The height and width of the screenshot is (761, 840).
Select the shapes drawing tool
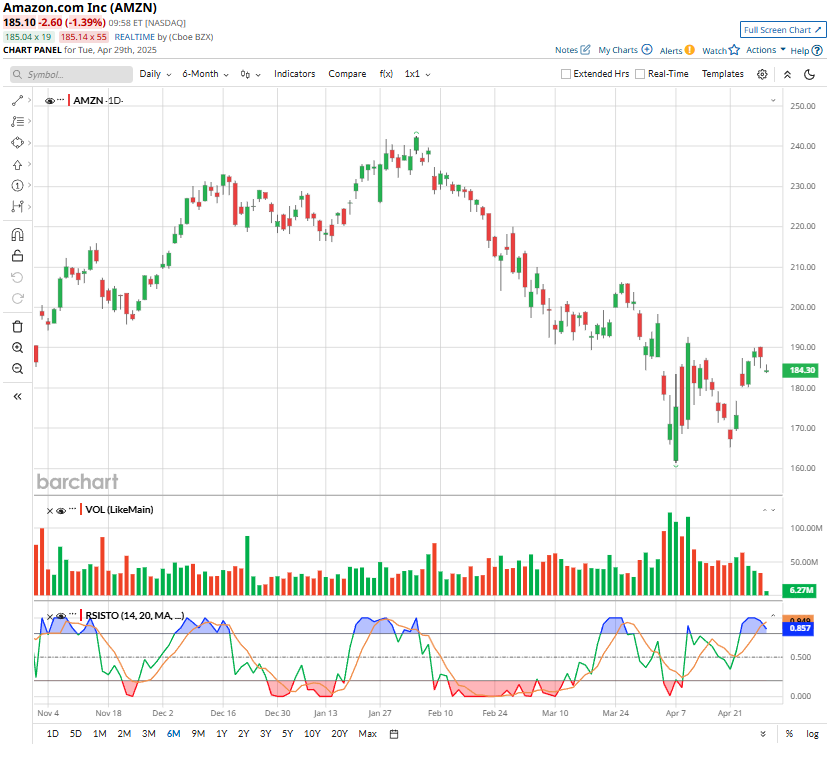[17, 143]
